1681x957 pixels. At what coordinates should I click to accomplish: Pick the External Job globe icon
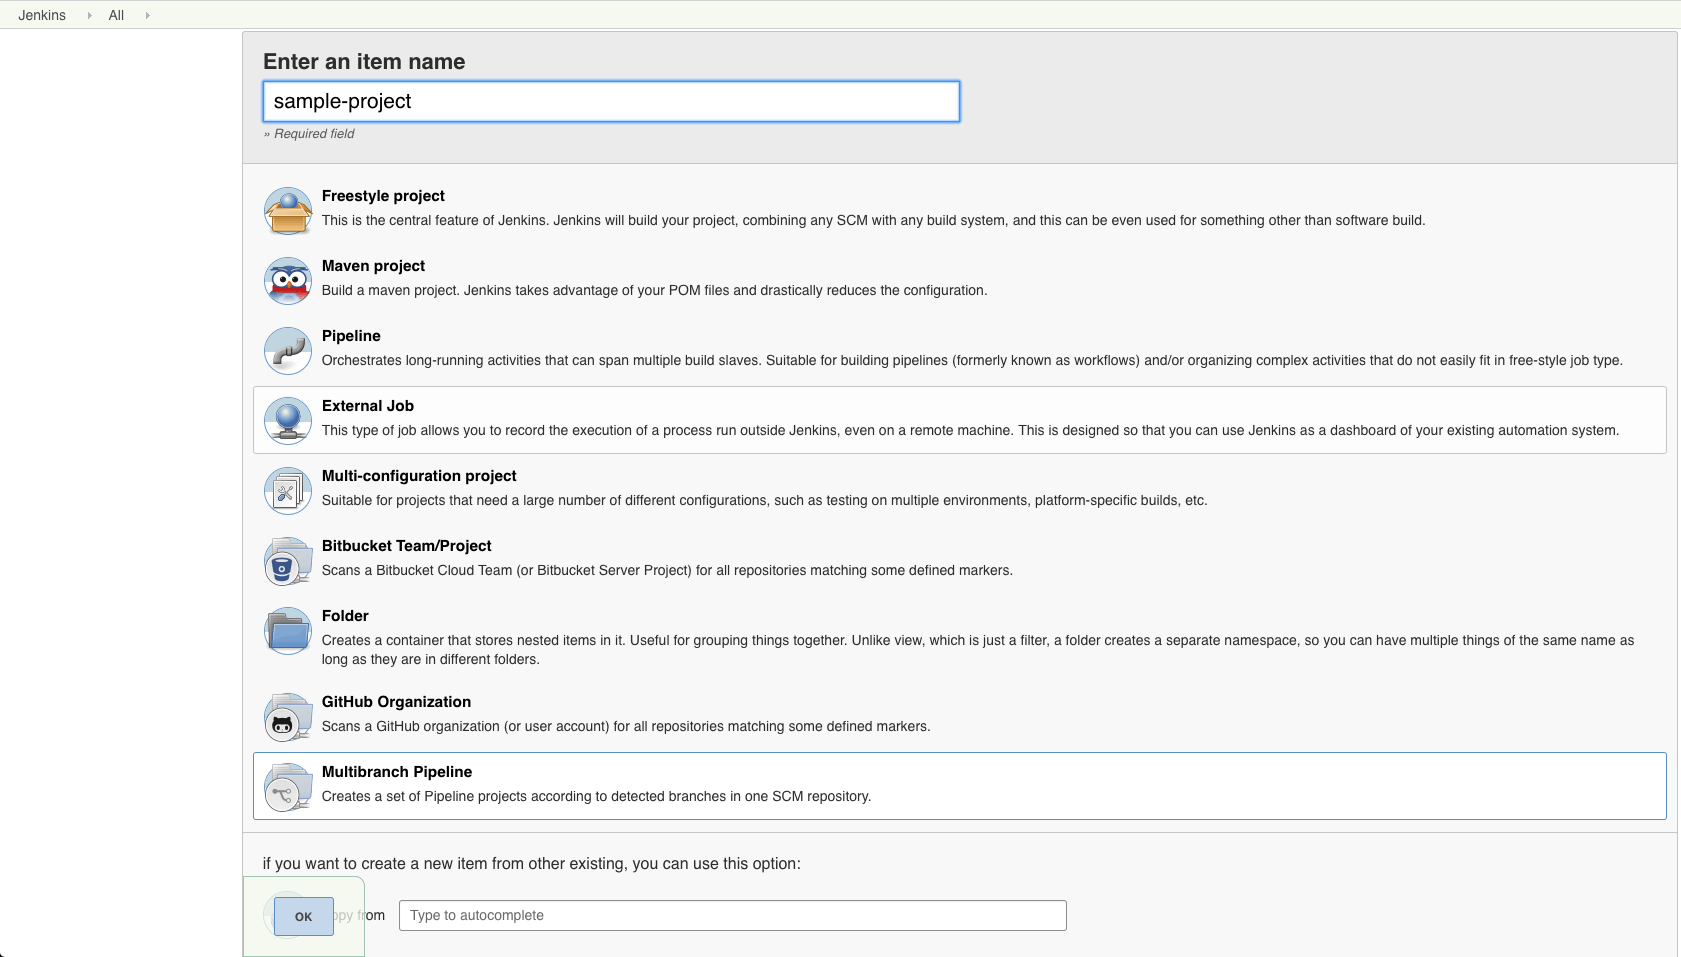[x=288, y=421]
